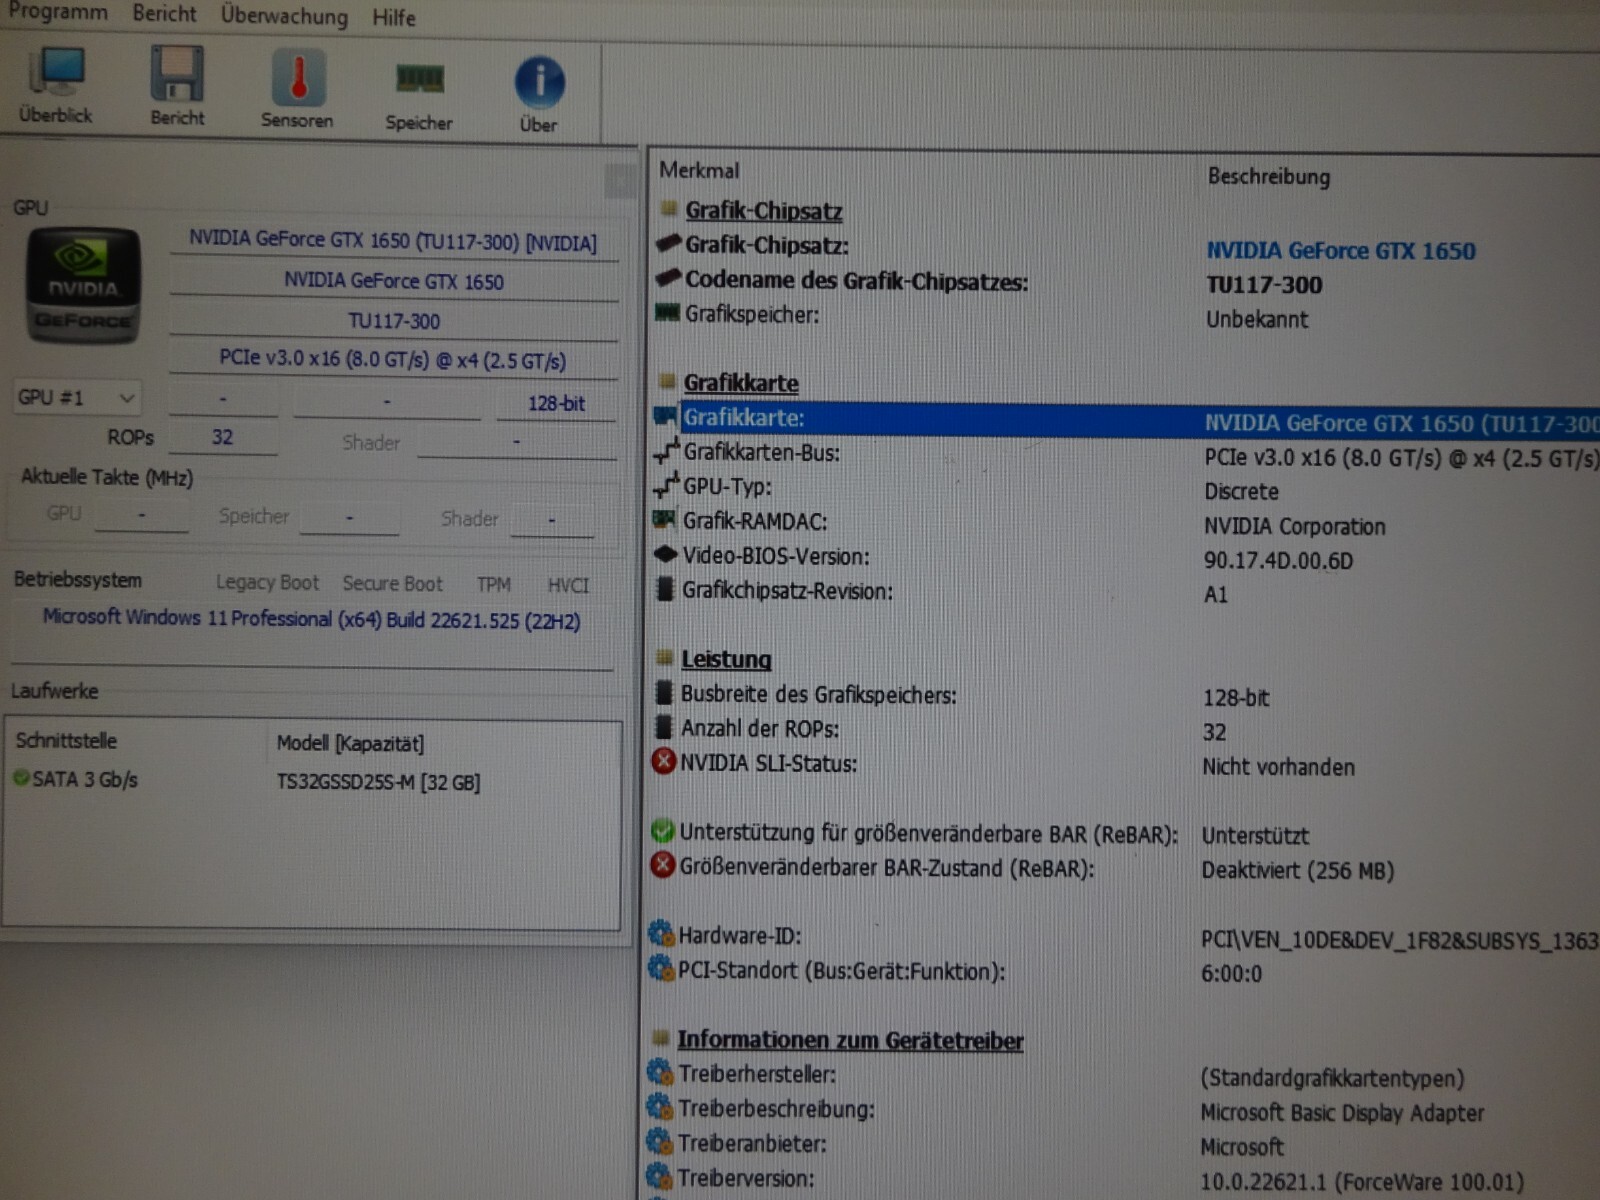Click the green ReBAR support check icon

coord(662,831)
